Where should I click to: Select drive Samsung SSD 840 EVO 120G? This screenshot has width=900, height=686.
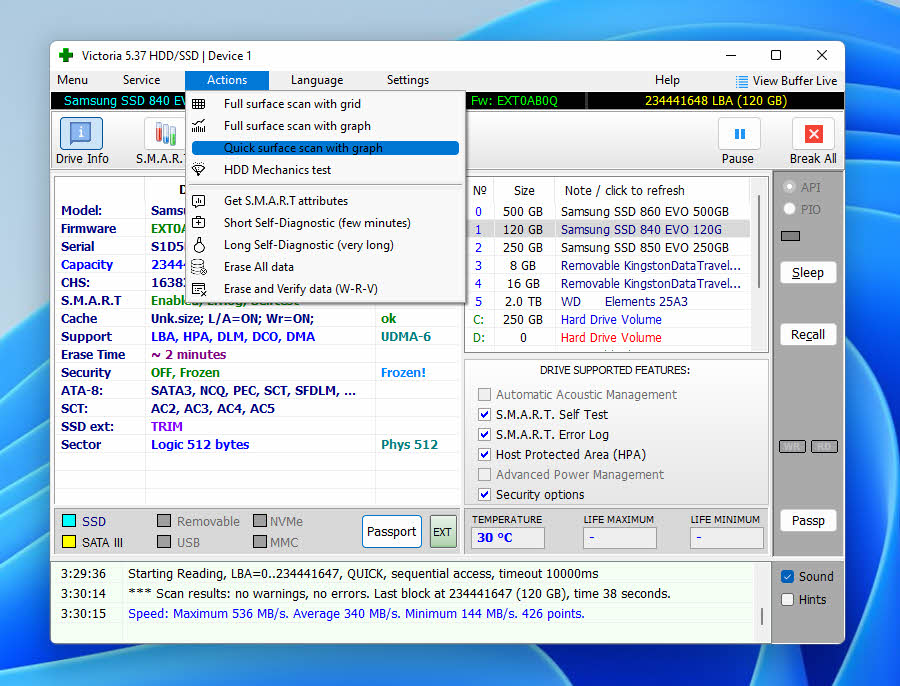610,230
